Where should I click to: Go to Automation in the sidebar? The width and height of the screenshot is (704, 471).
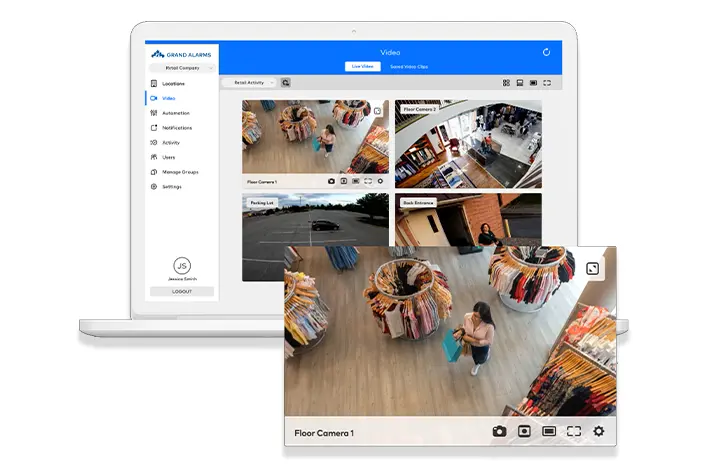pos(175,113)
